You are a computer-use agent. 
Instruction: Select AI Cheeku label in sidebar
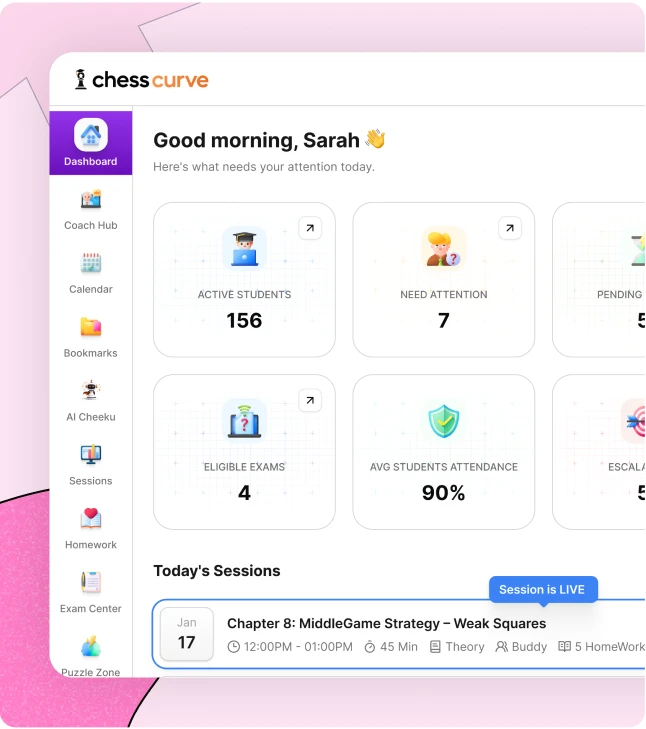click(x=91, y=417)
